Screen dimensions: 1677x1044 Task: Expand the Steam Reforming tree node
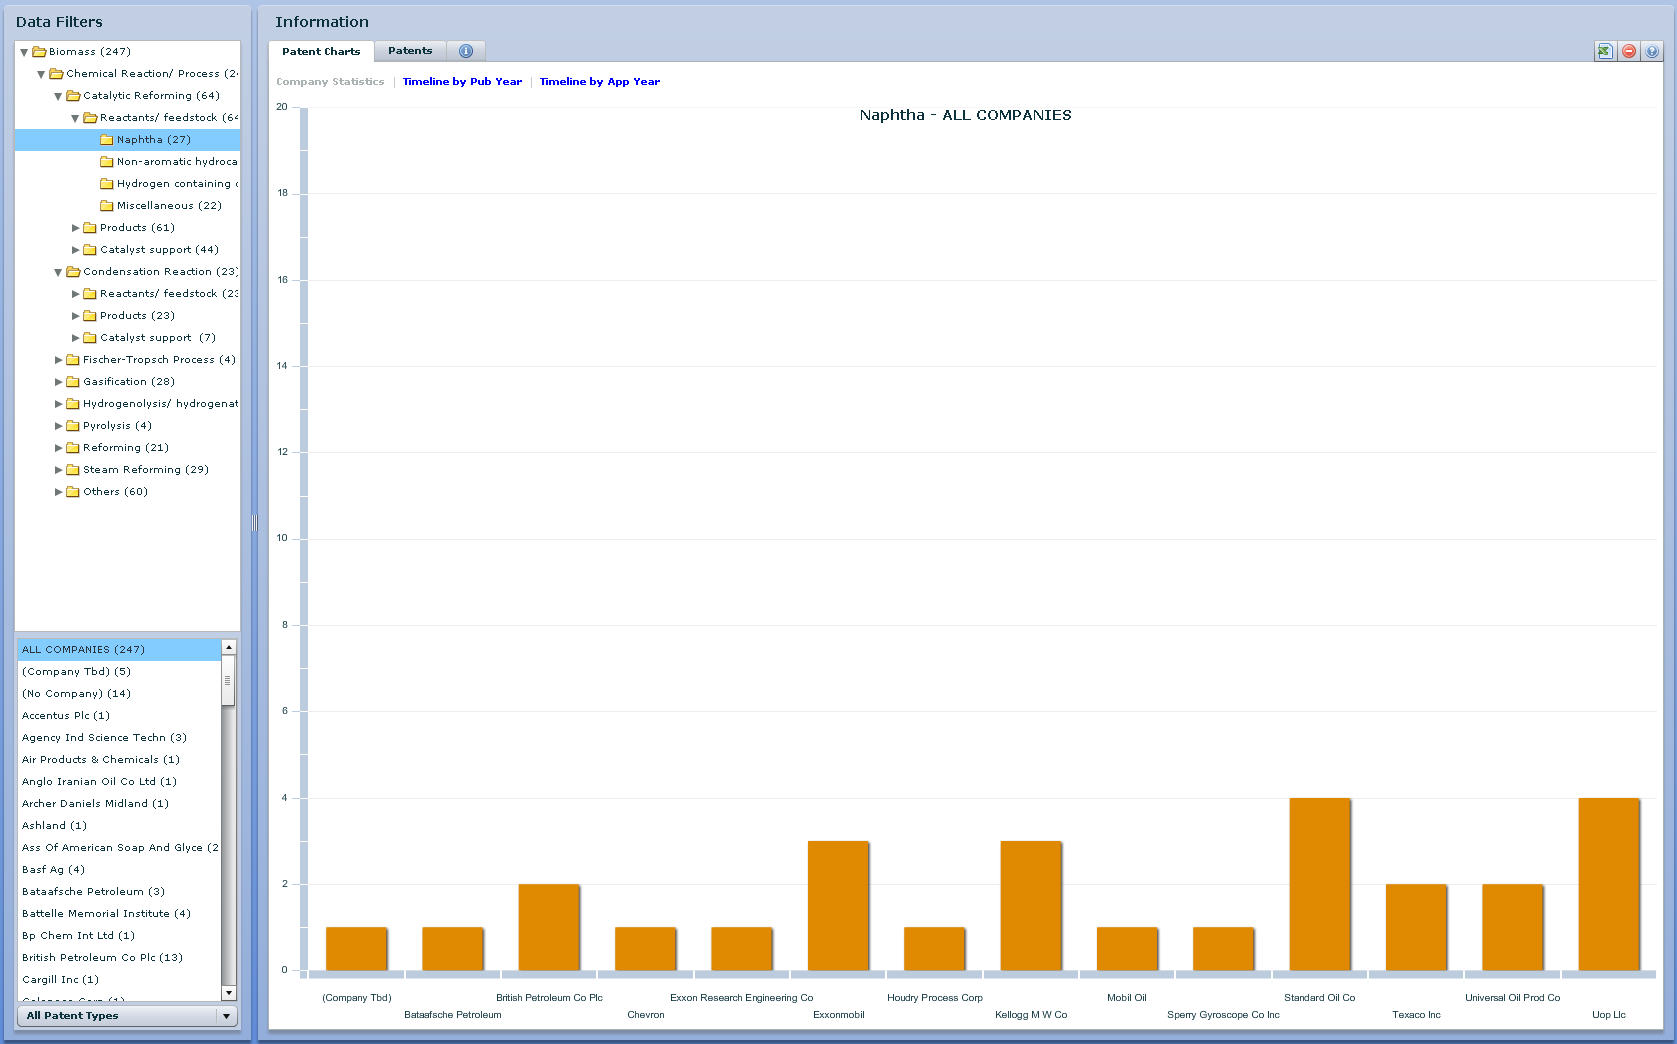coord(58,470)
